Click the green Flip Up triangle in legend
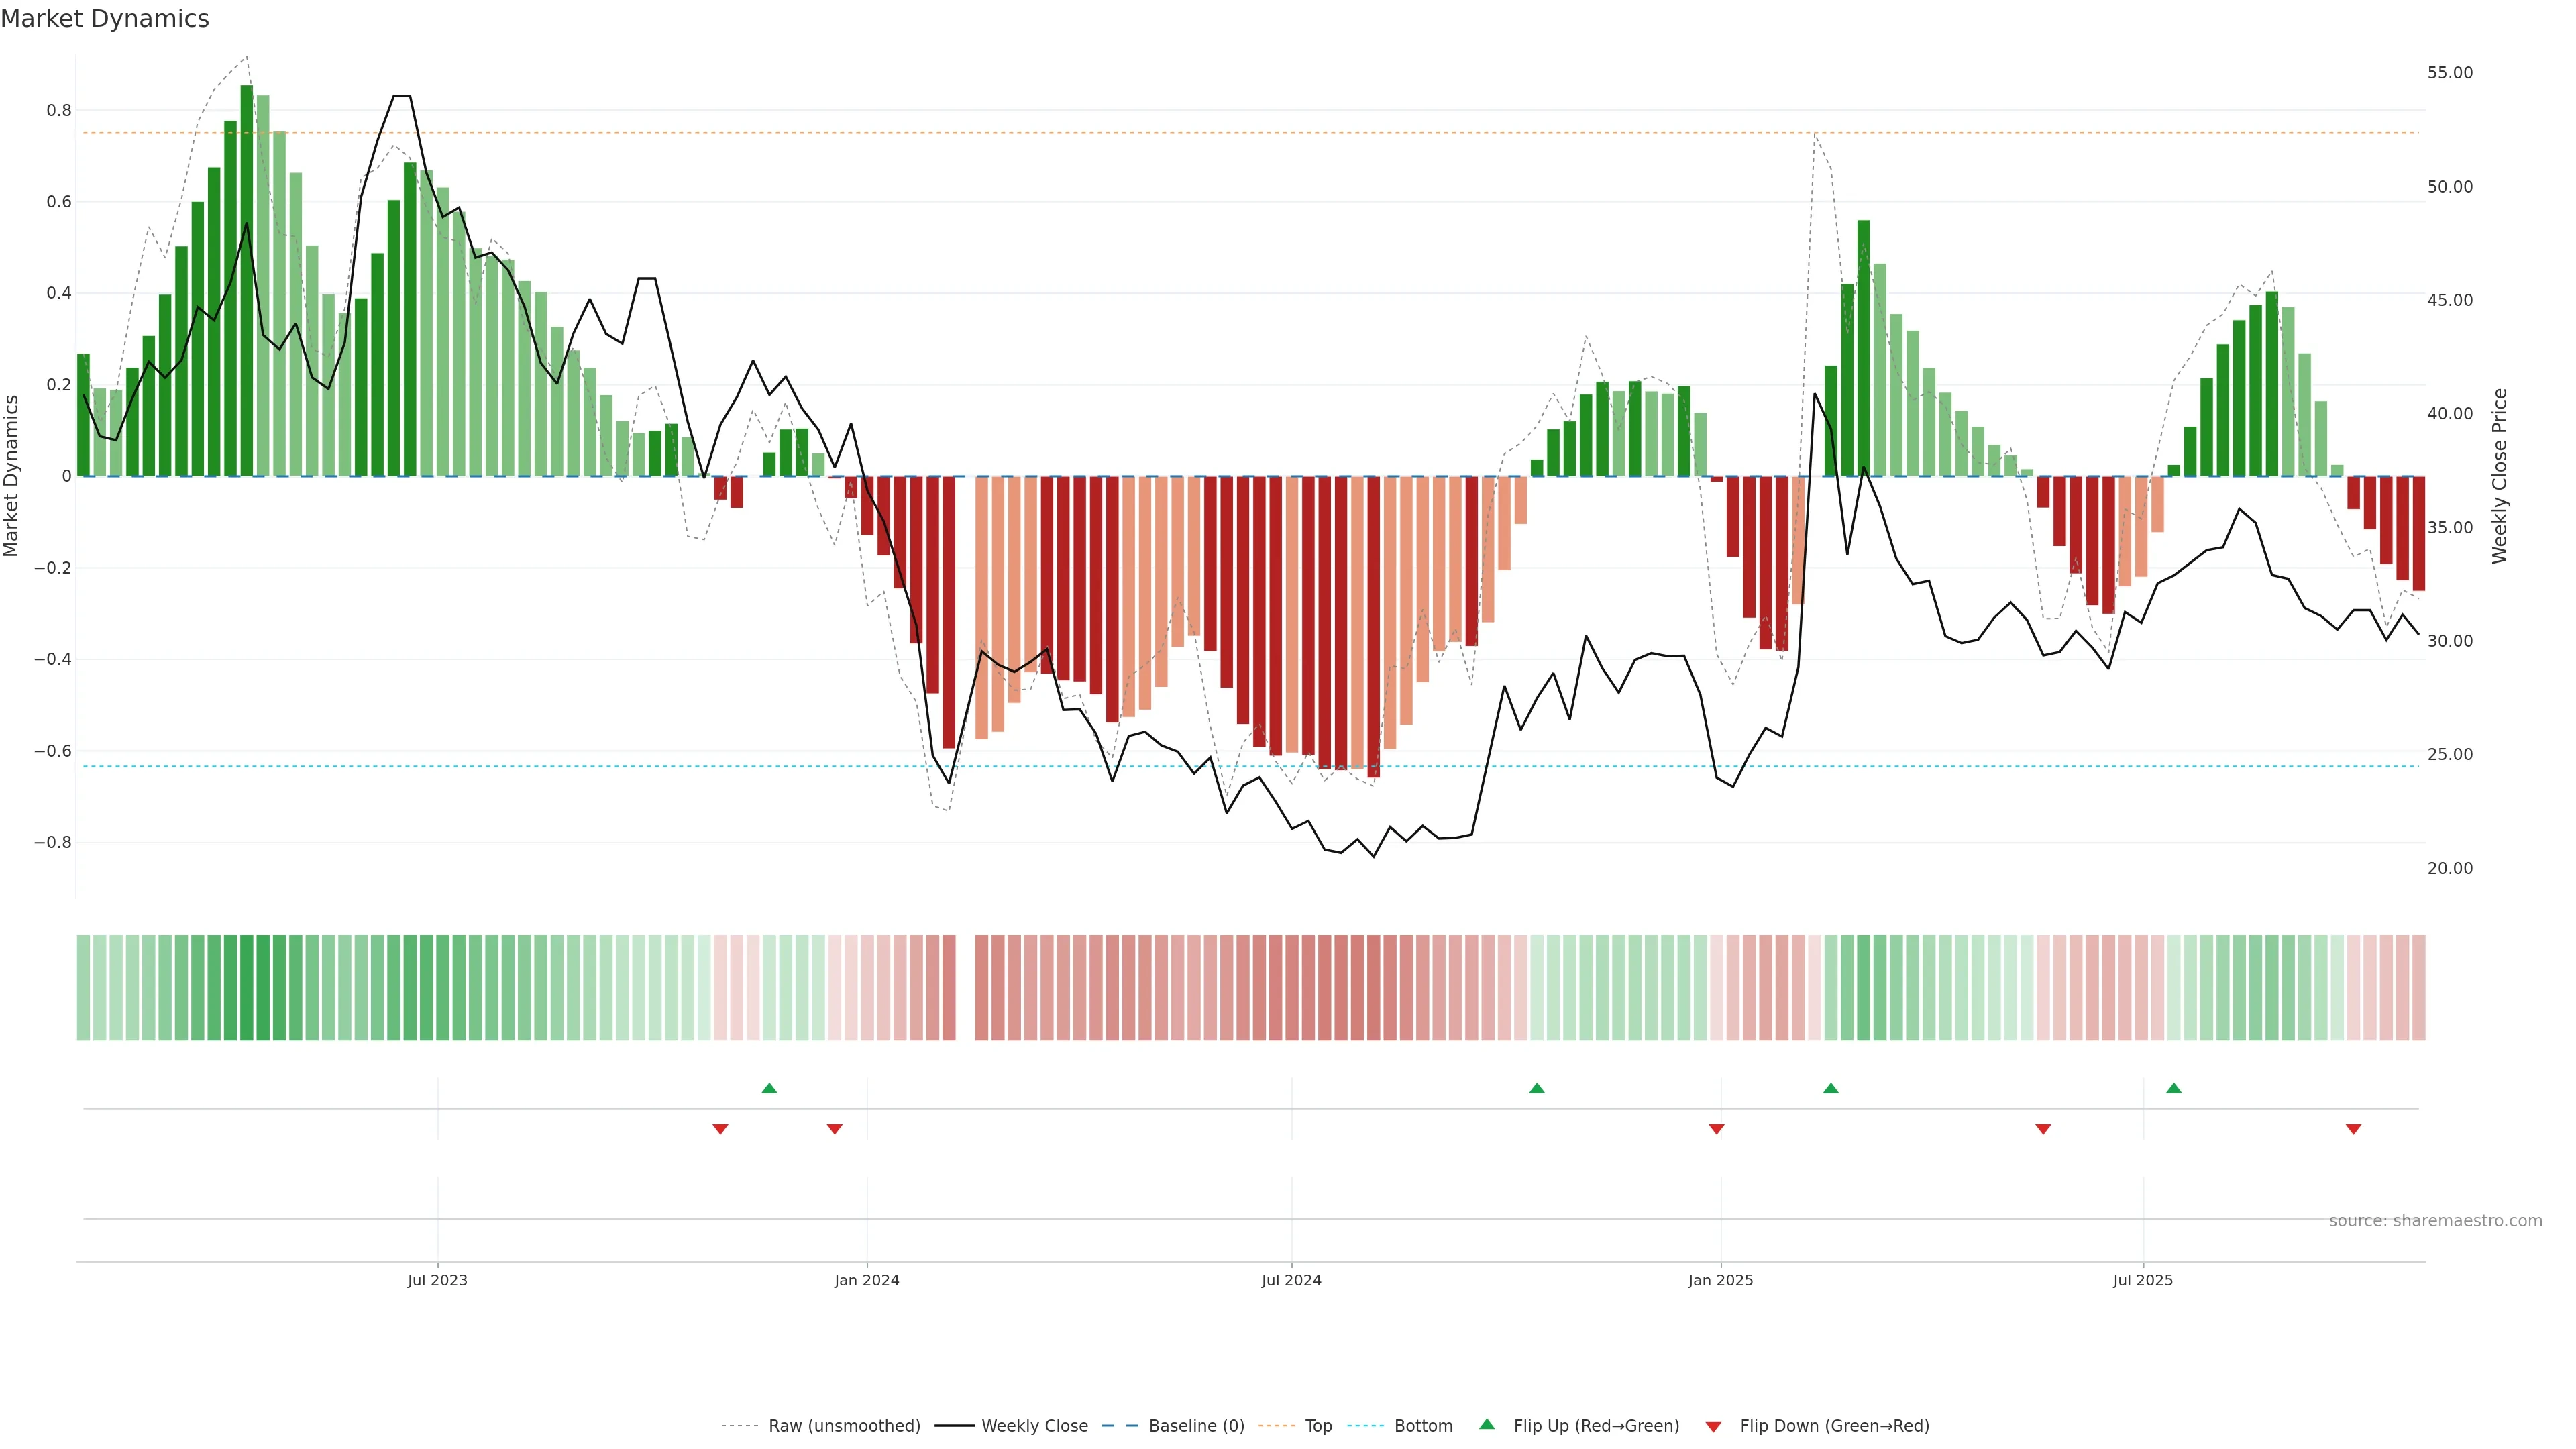This screenshot has width=2576, height=1449. point(1487,1424)
